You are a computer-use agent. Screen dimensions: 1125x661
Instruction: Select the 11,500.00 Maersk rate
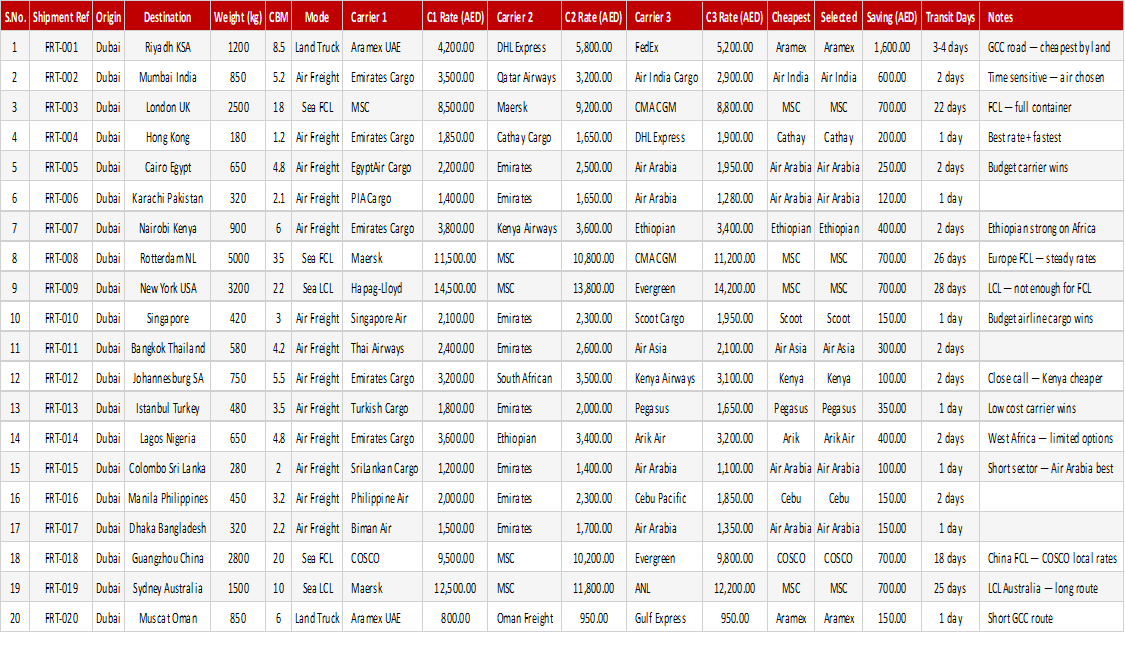click(456, 258)
